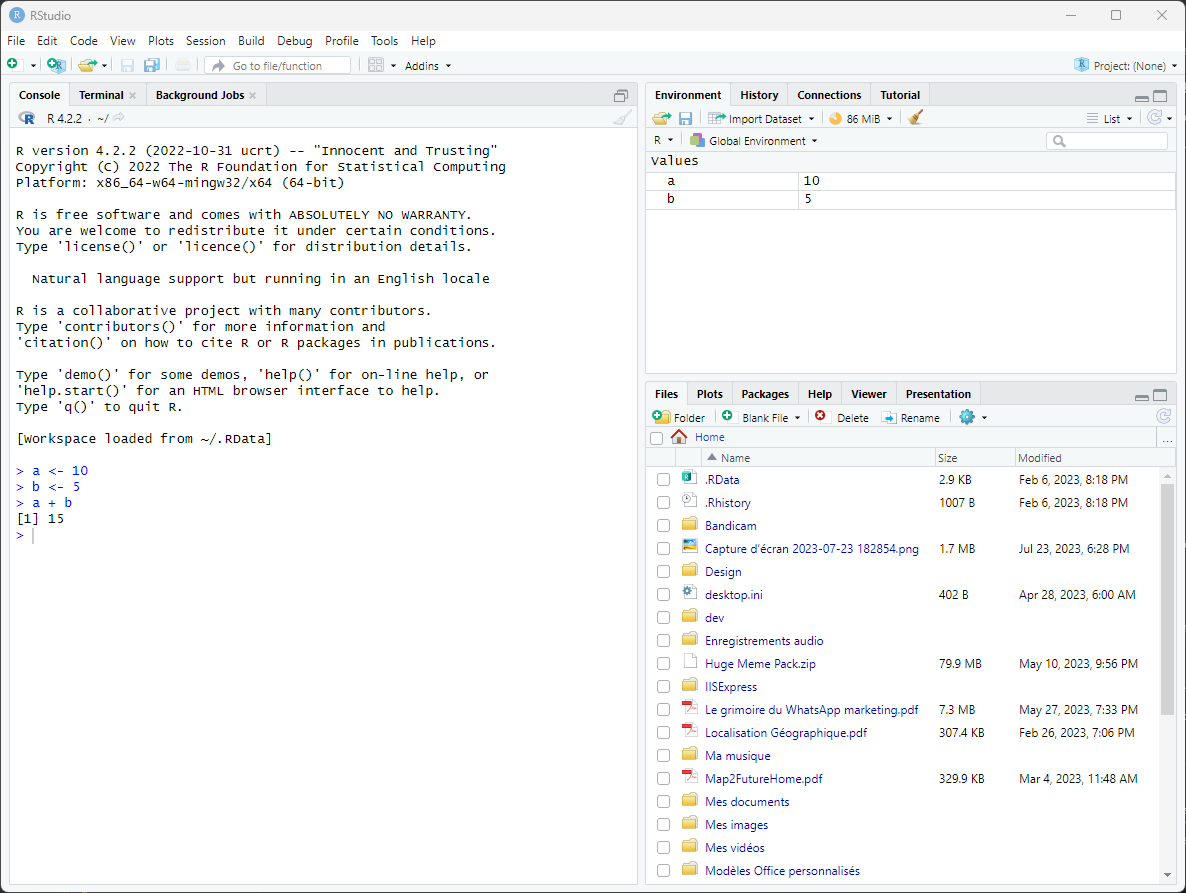Open the Project: (None) menu
The height and width of the screenshot is (893, 1186).
[x=1125, y=66]
